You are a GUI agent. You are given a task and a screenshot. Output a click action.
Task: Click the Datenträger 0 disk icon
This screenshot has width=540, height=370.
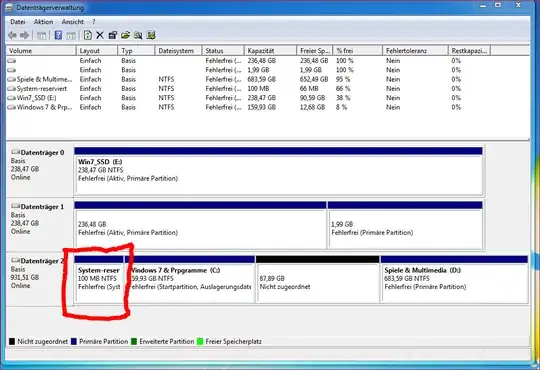[15, 152]
